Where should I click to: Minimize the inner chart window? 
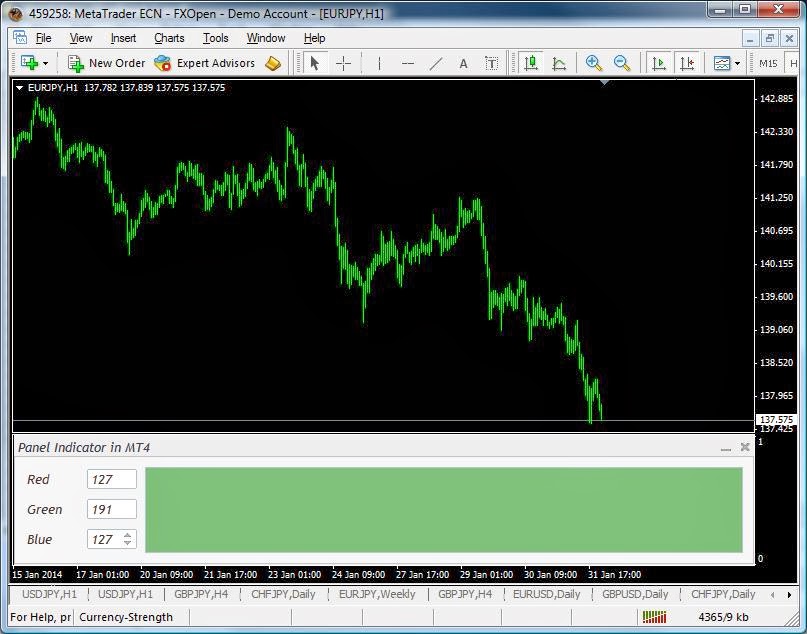point(750,38)
